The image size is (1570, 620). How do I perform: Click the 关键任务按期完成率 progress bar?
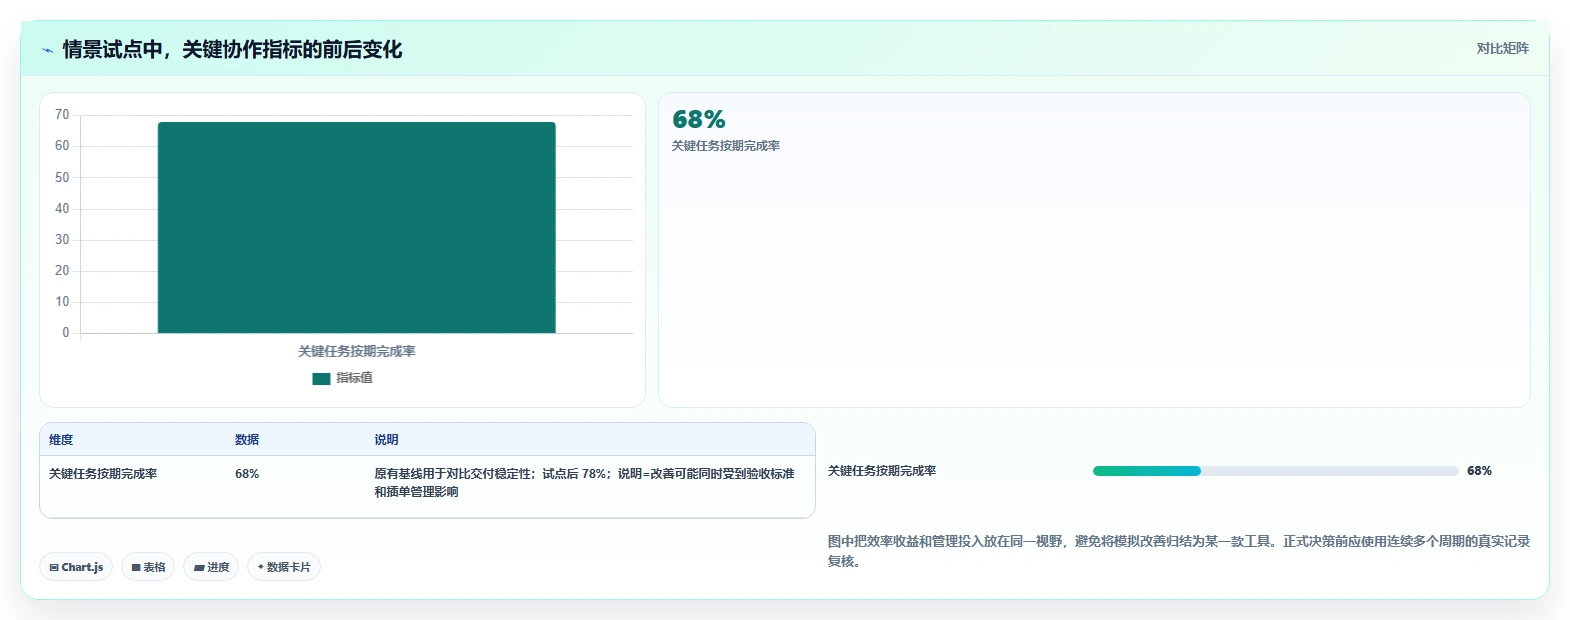(1275, 471)
